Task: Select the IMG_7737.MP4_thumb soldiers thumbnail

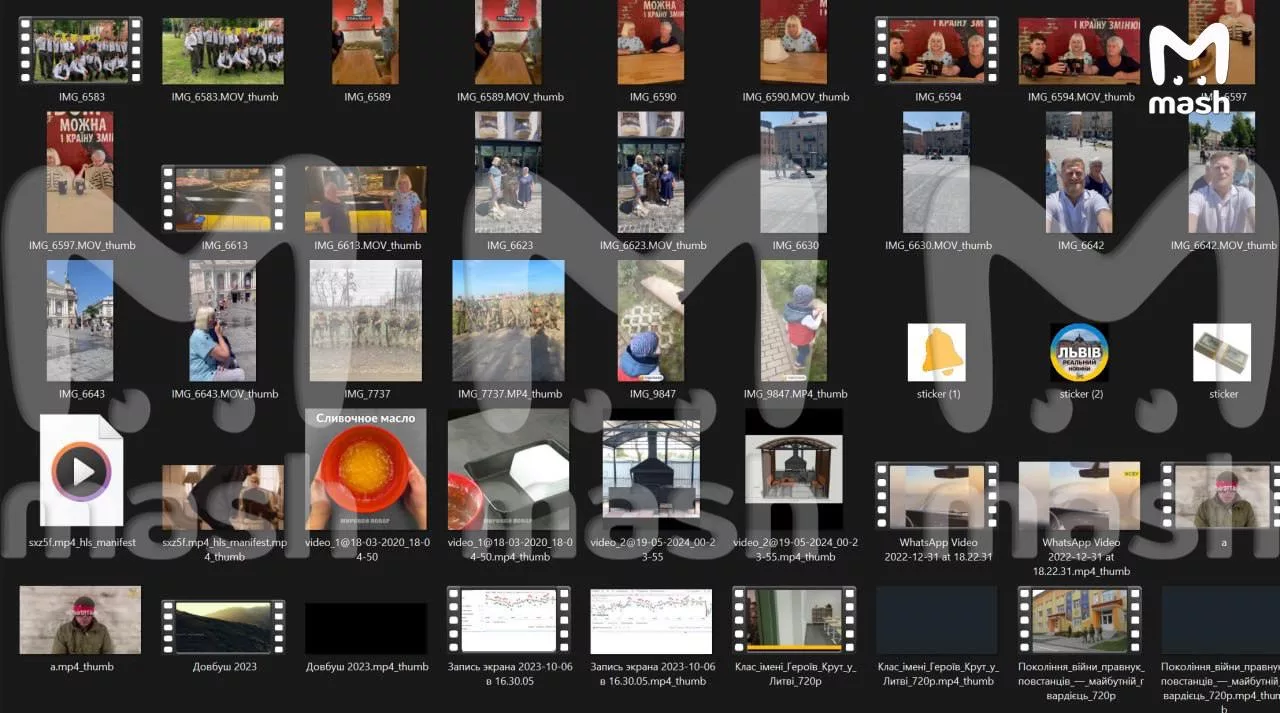Action: pyautogui.click(x=509, y=321)
